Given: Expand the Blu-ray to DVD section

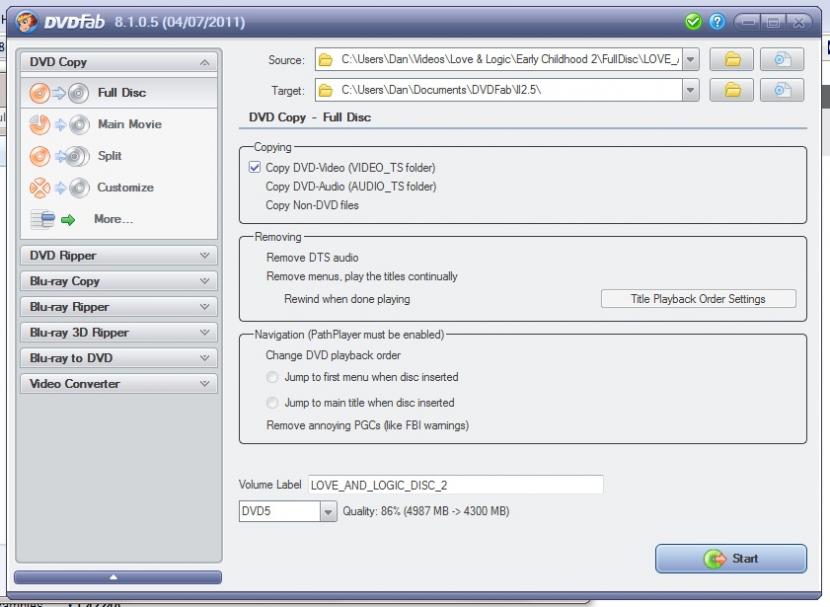Looking at the screenshot, I should [204, 358].
